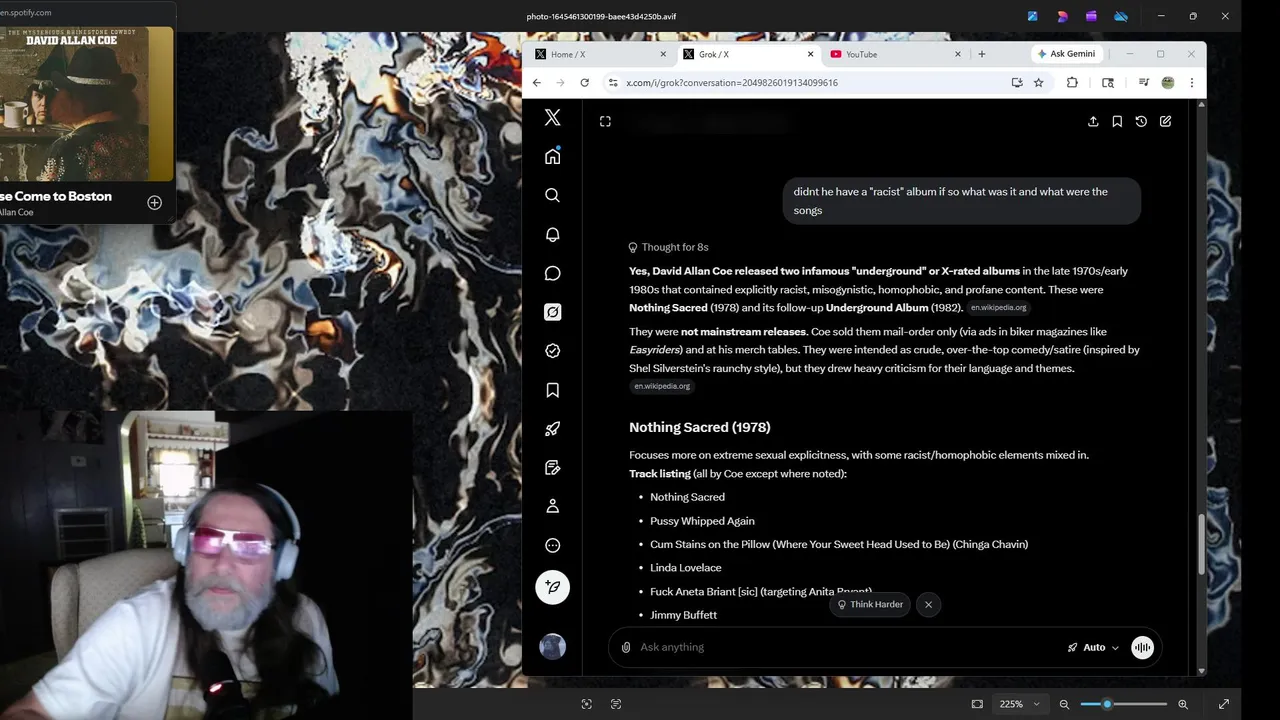Add song to library in Spotify window
1280x720 pixels.
(154, 203)
